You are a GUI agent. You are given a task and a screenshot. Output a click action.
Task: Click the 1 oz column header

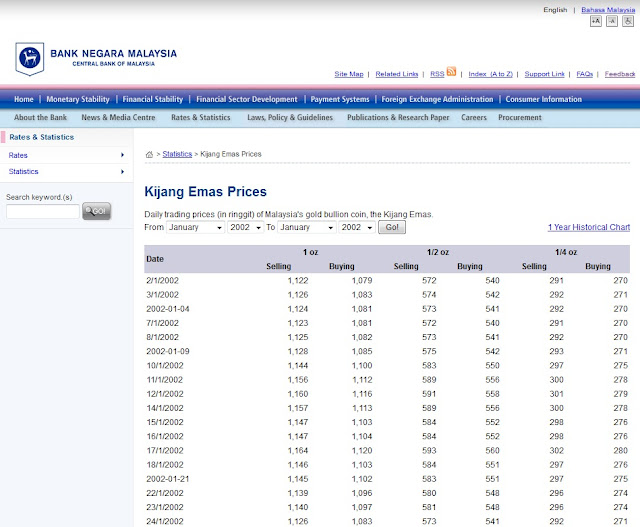[x=310, y=252]
